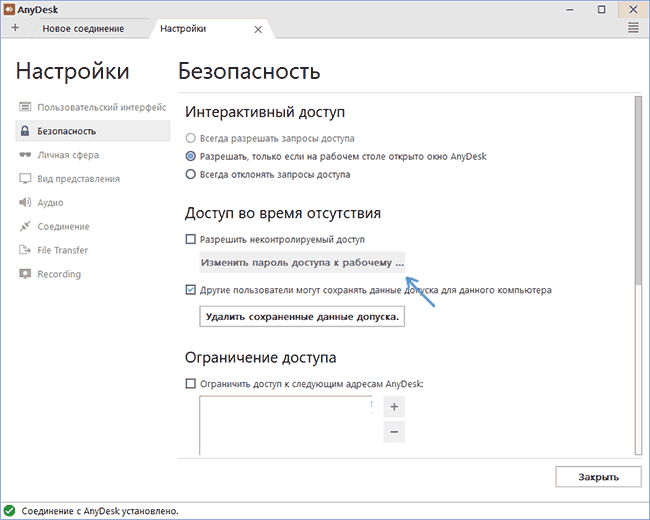The width and height of the screenshot is (650, 520).
Task: Click the Соединение settings icon
Action: 25,227
